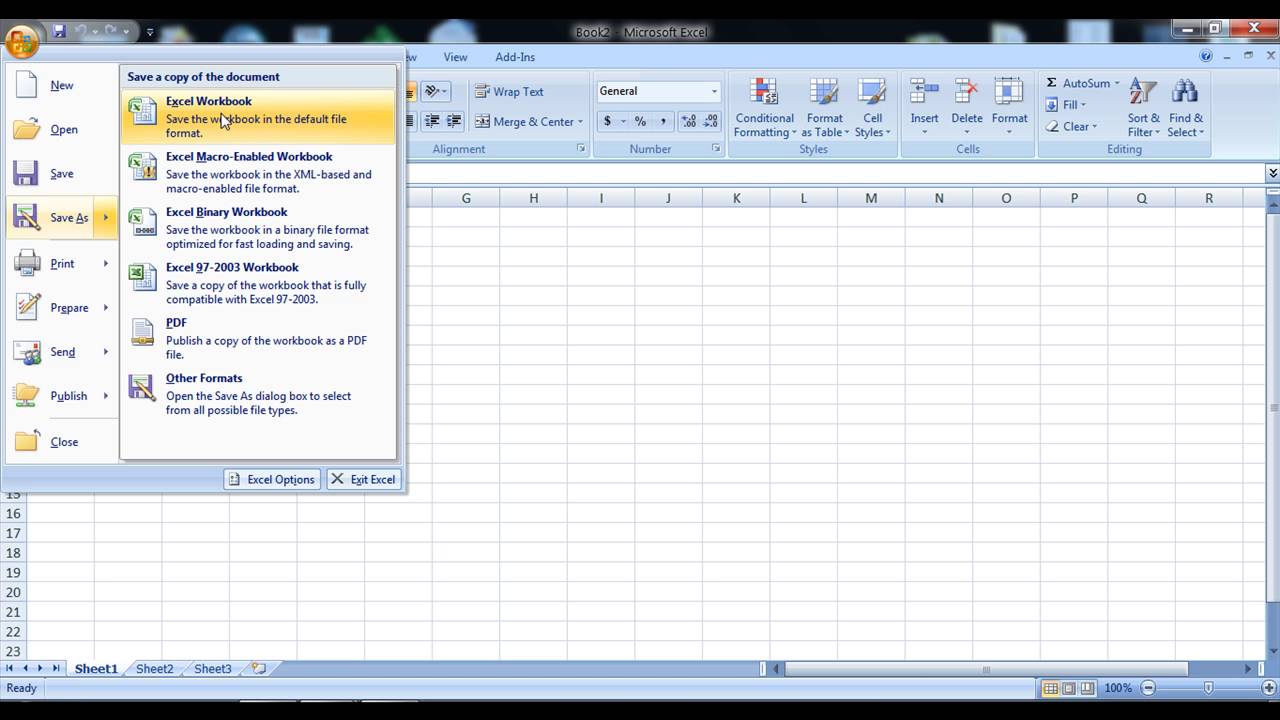The height and width of the screenshot is (720, 1280).
Task: Click Merge & Center button
Action: point(524,121)
